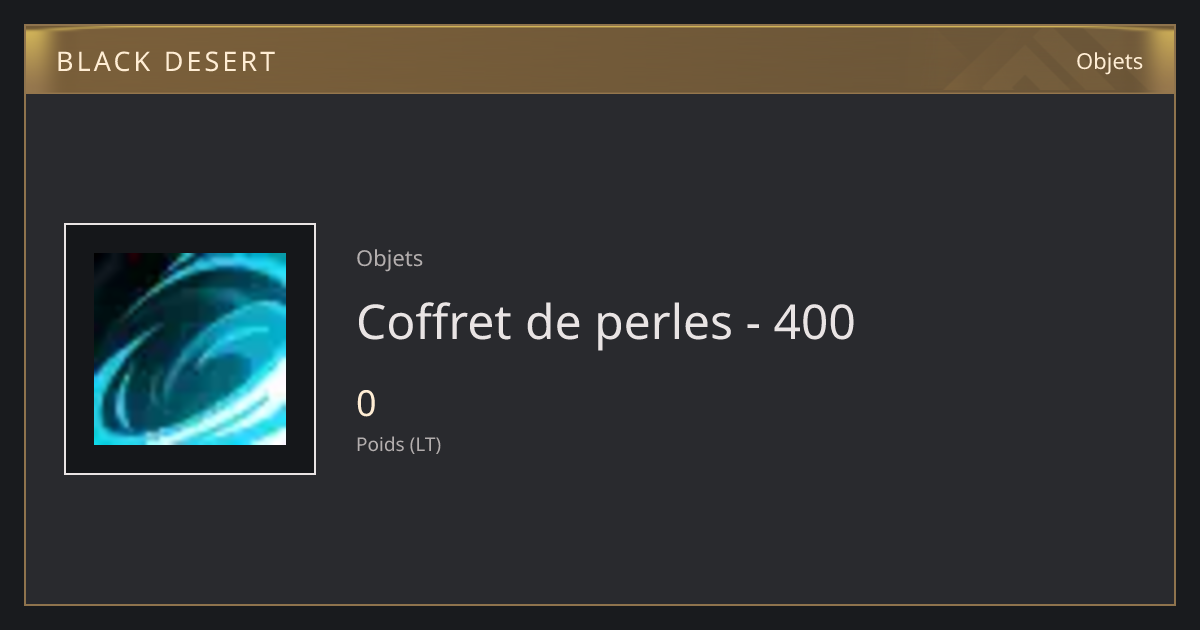The height and width of the screenshot is (630, 1200).
Task: Select the Coffret de perles - 400 title
Action: click(605, 322)
